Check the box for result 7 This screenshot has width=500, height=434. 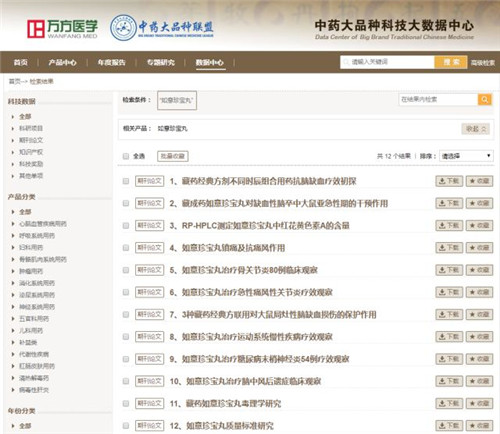coord(126,314)
